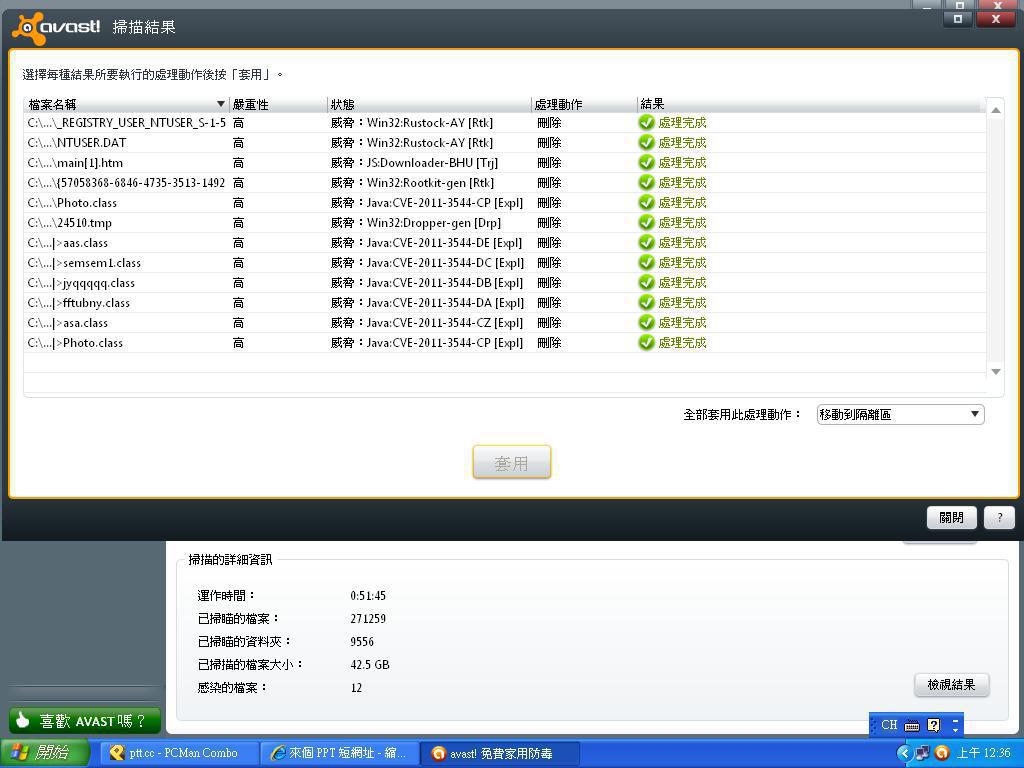Image resolution: width=1024 pixels, height=768 pixels.
Task: Click green checkmark for asa.class row
Action: (x=647, y=323)
